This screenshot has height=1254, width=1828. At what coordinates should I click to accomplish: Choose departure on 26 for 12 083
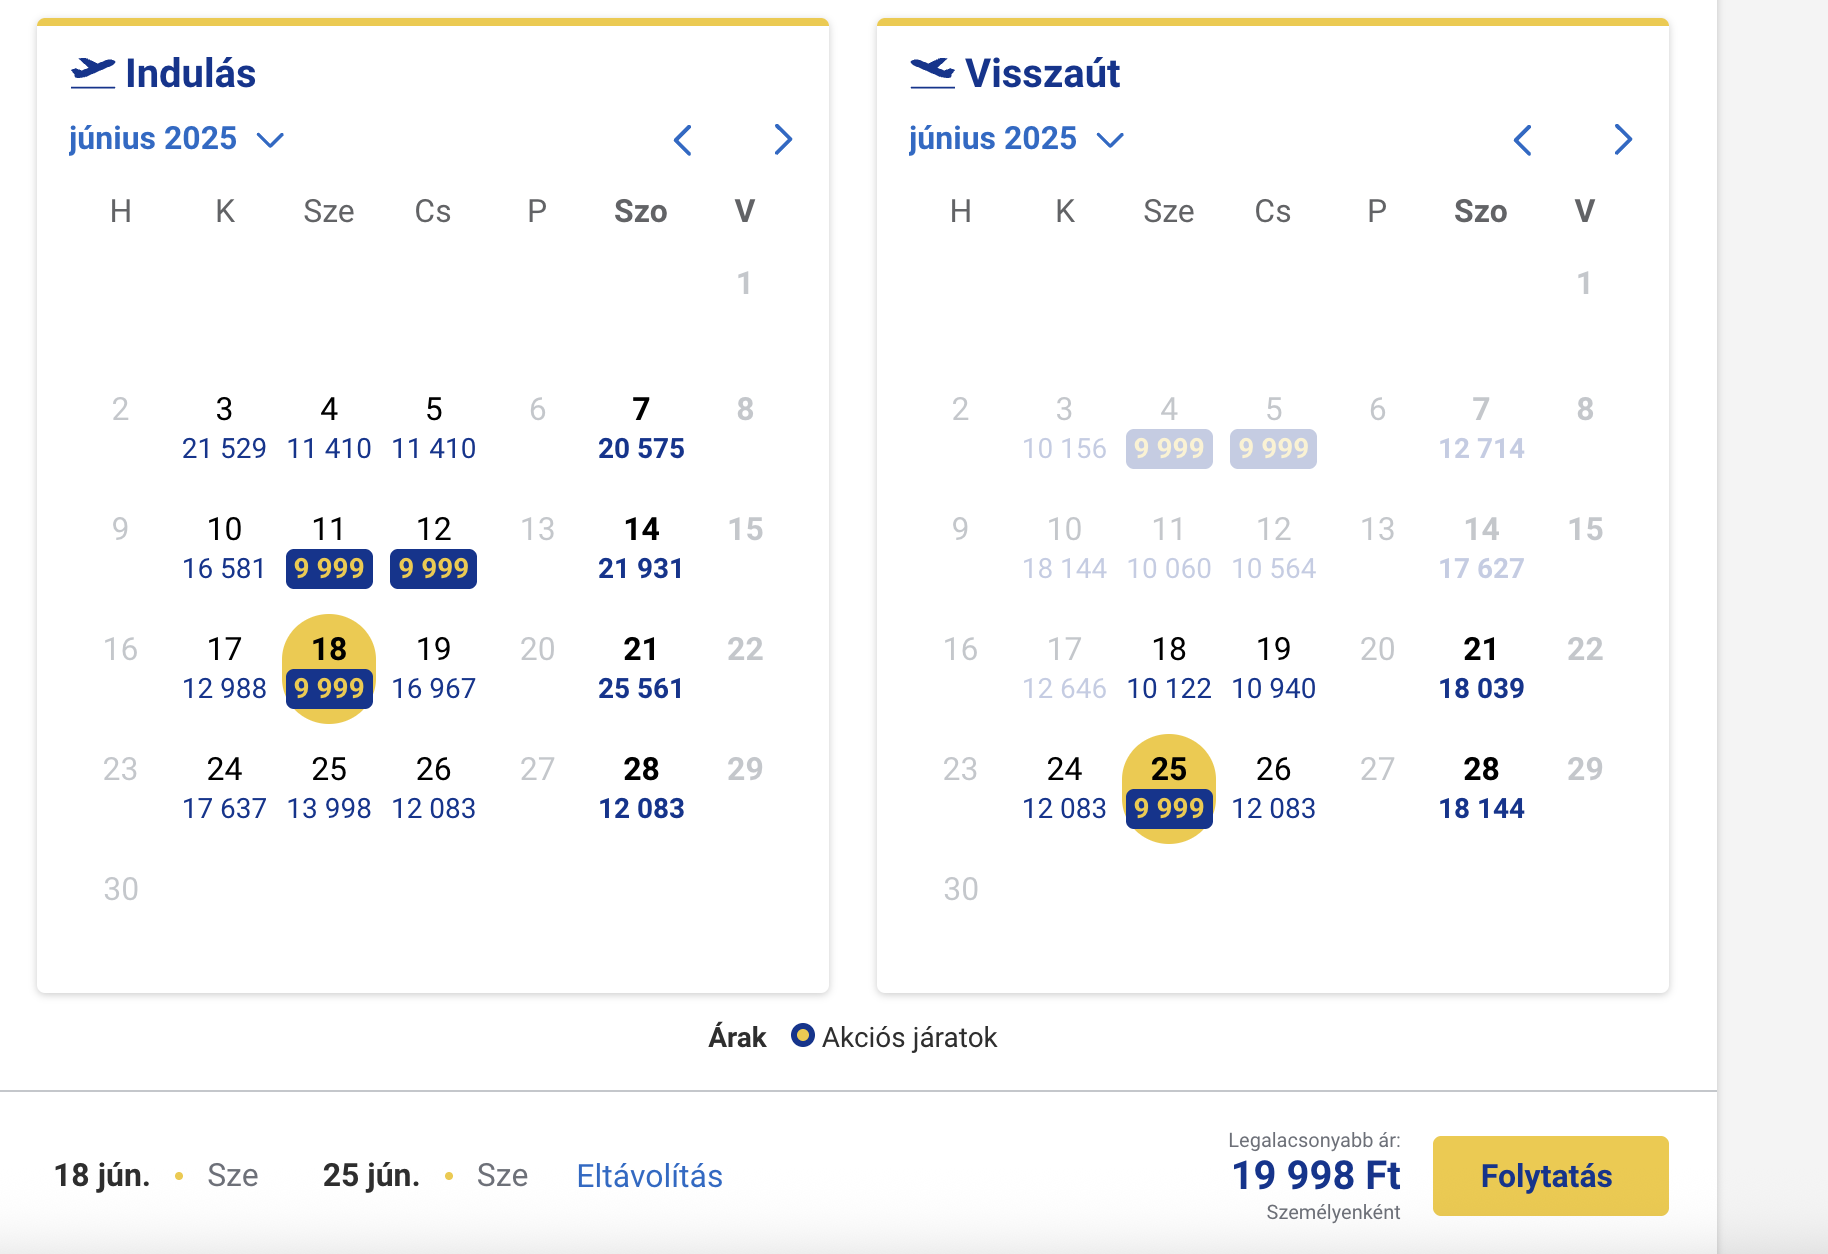point(433,788)
